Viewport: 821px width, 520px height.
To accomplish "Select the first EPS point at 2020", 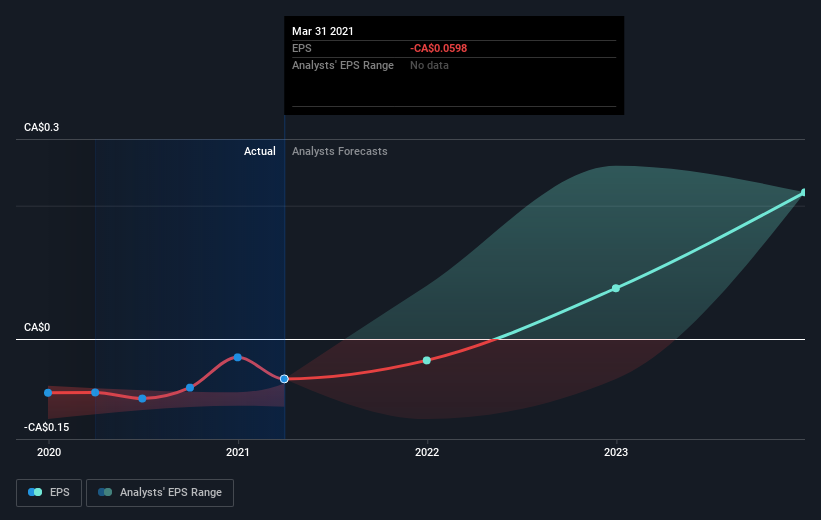I will click(x=48, y=393).
